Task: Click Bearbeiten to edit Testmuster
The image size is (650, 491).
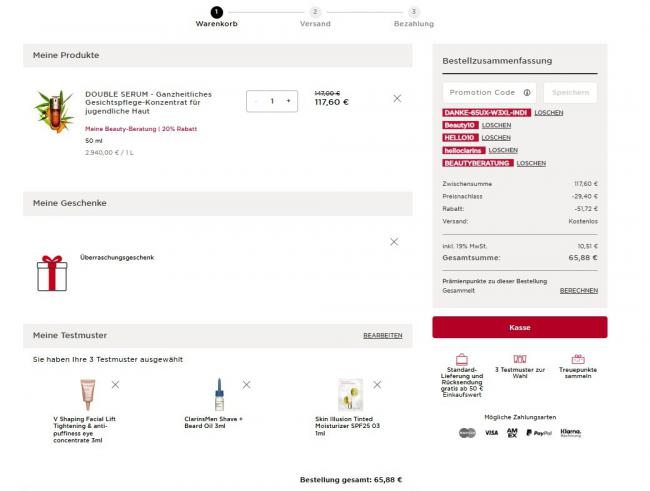Action: [382, 335]
